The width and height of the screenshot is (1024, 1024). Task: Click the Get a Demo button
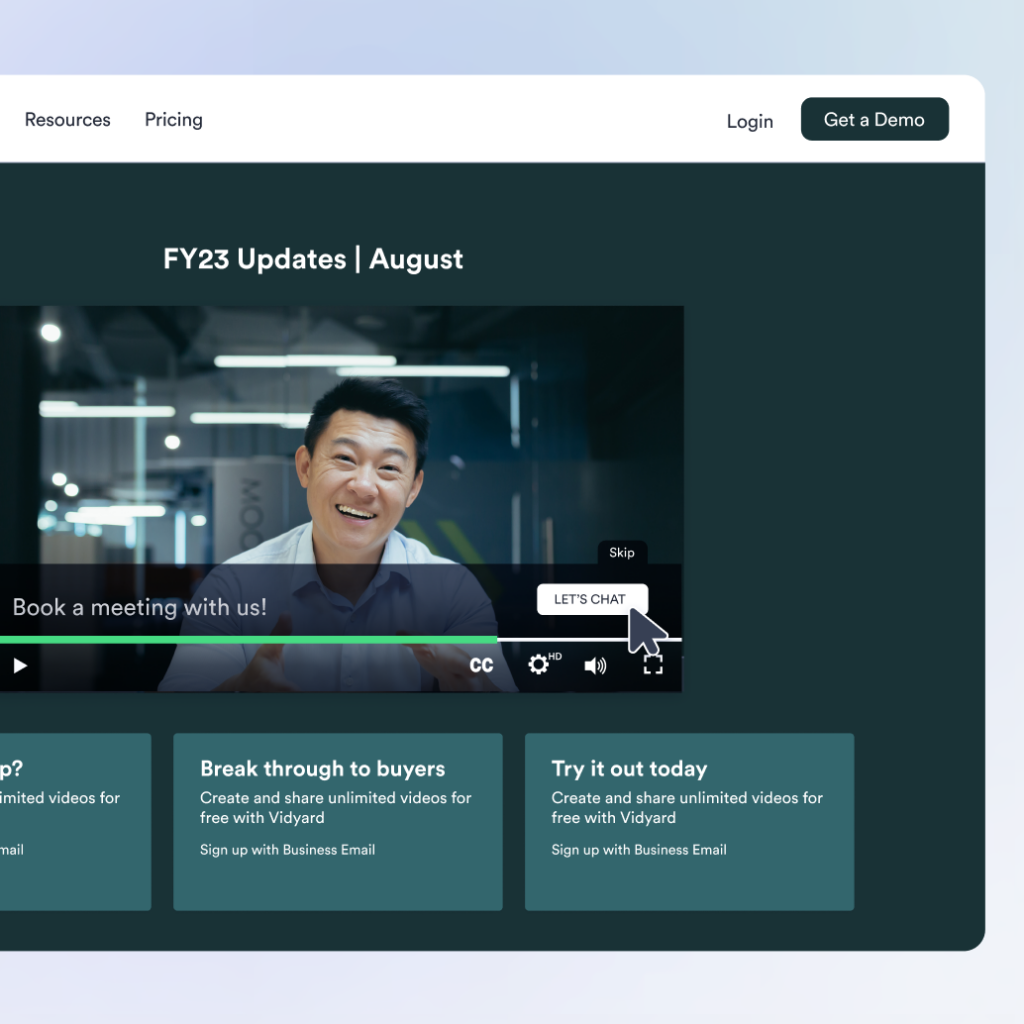[874, 119]
